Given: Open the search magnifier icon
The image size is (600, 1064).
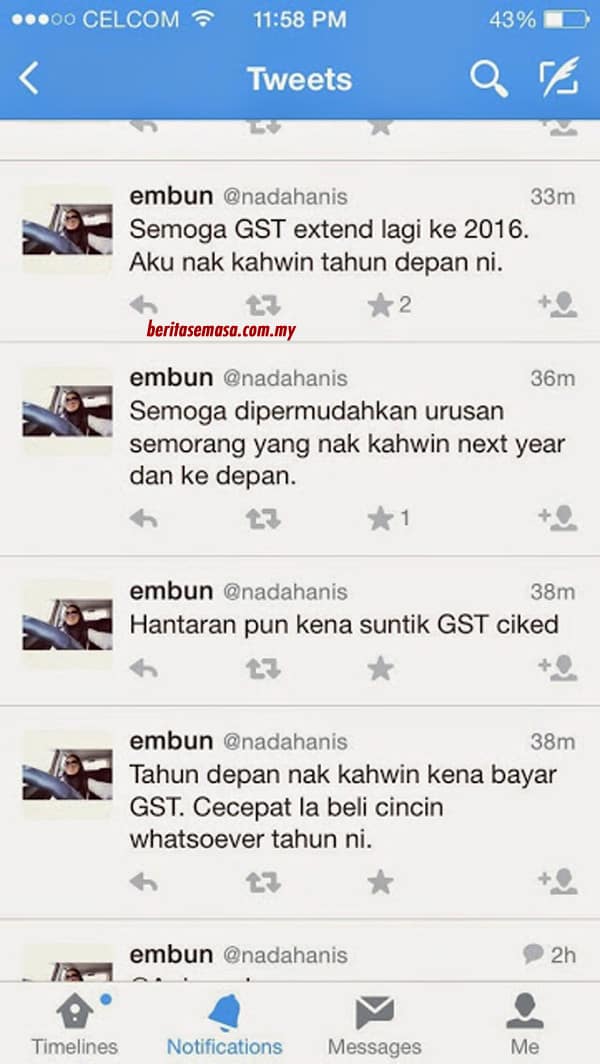Looking at the screenshot, I should point(489,79).
